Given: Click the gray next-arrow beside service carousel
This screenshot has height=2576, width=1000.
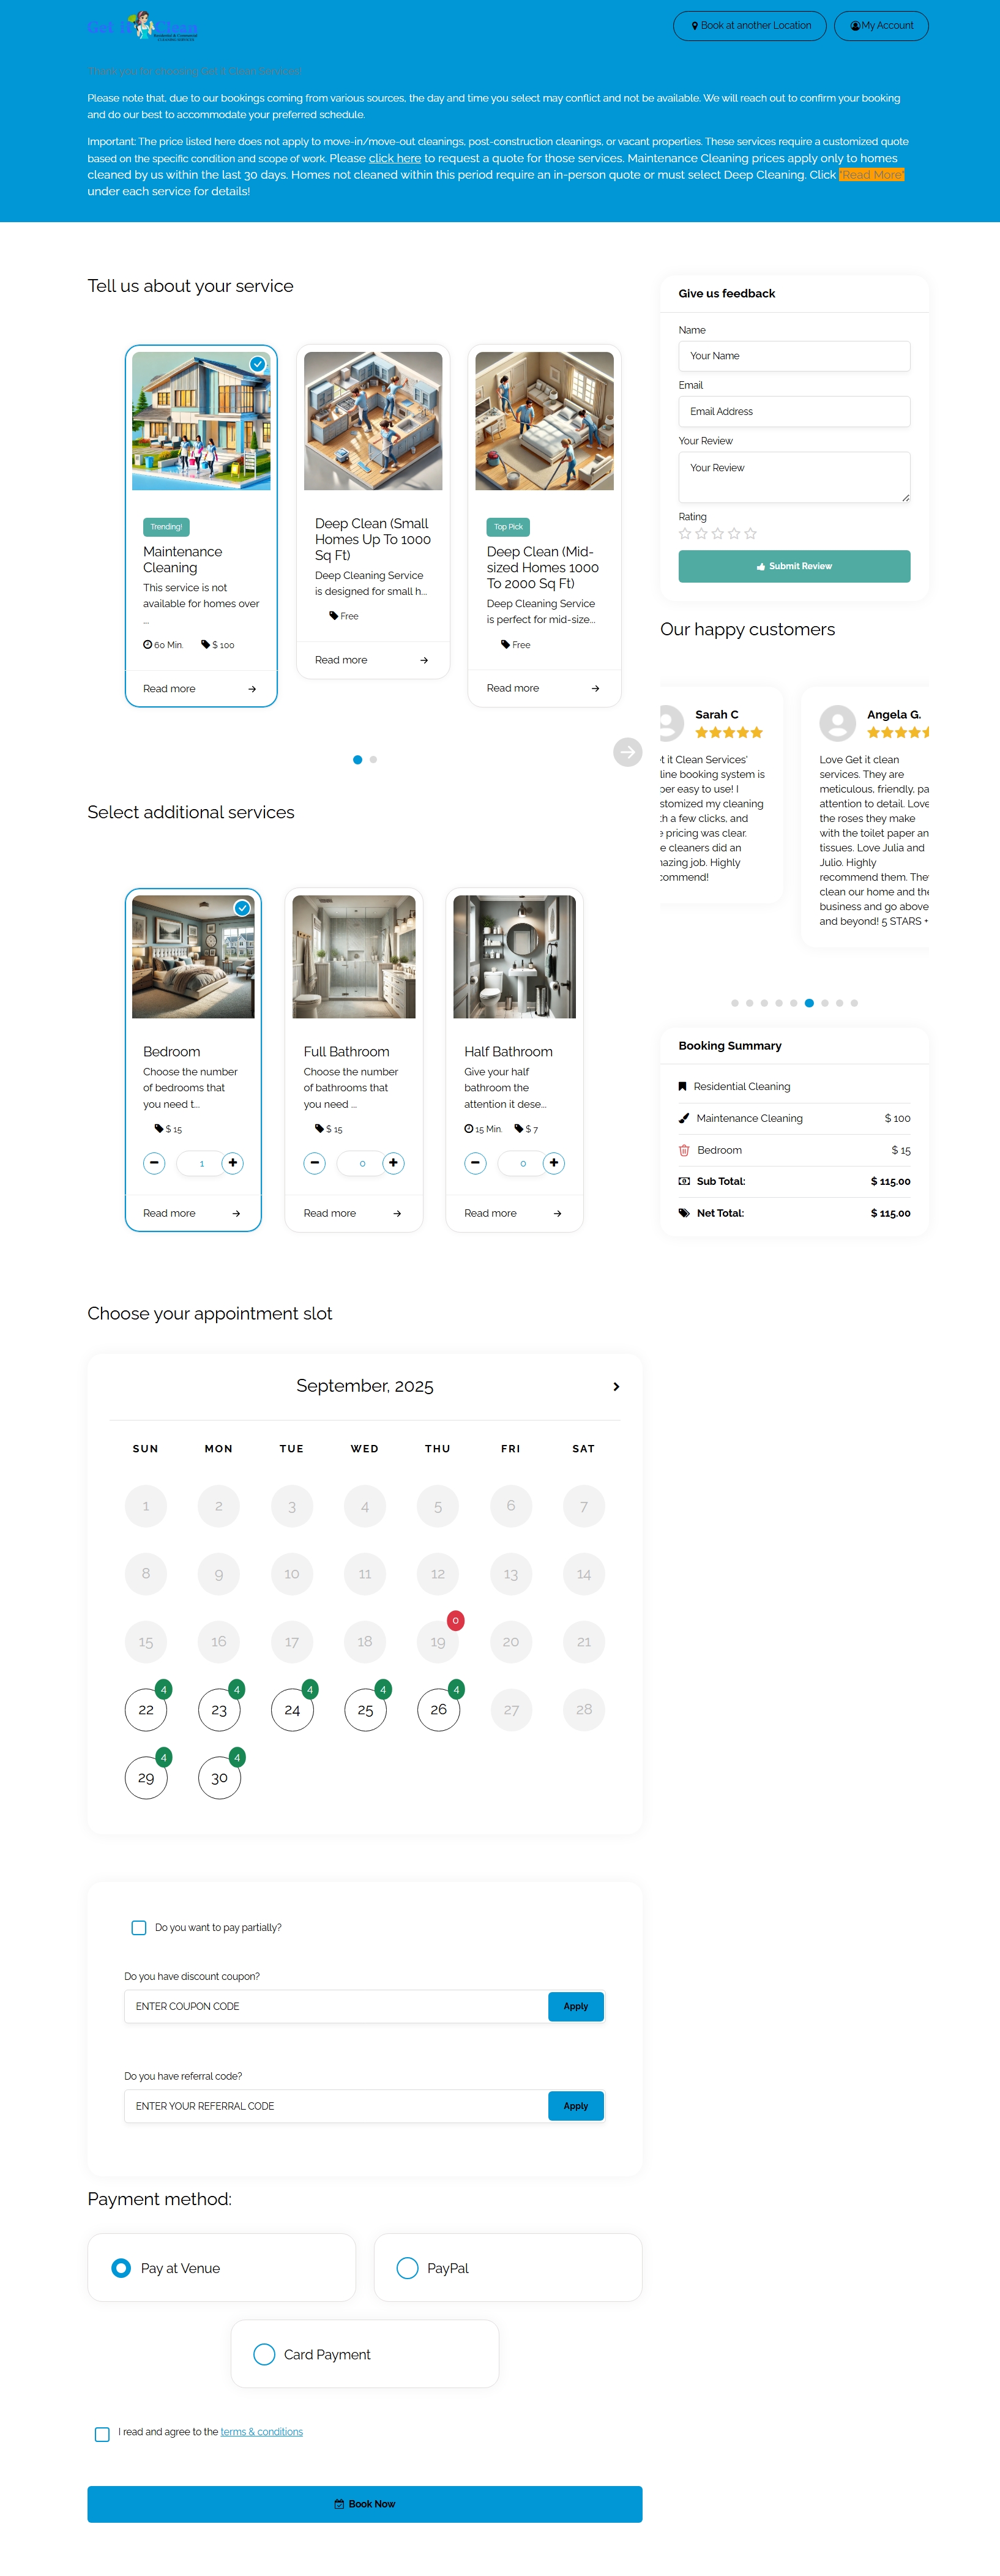Looking at the screenshot, I should point(627,752).
